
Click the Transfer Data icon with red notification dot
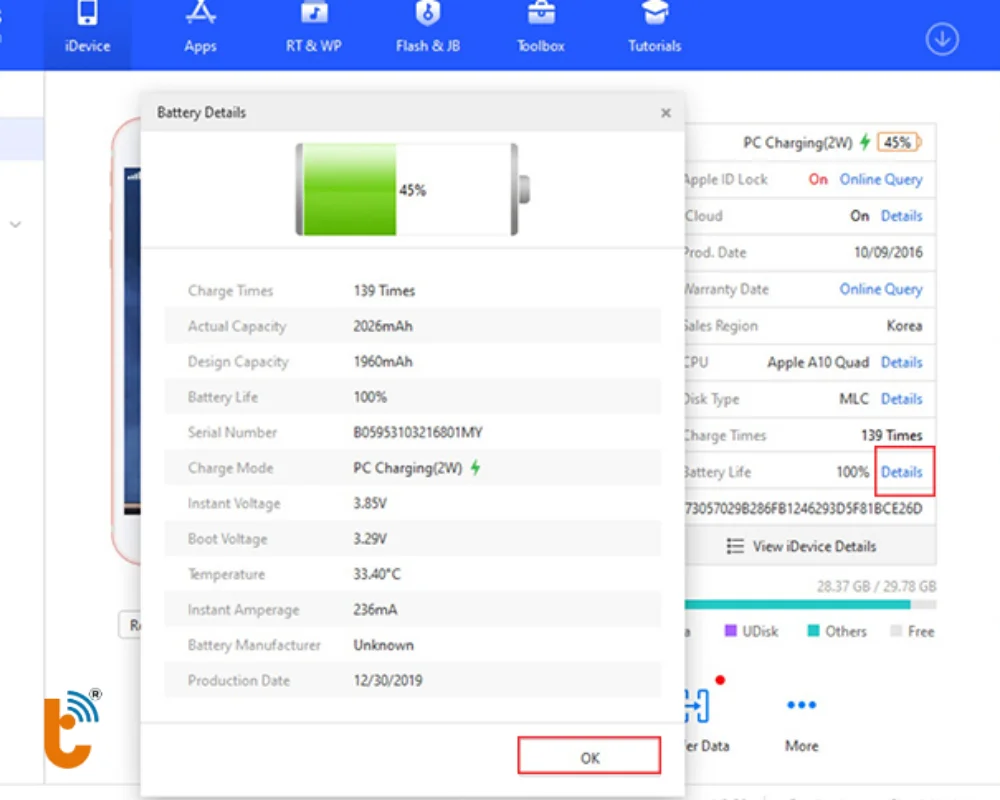(700, 705)
